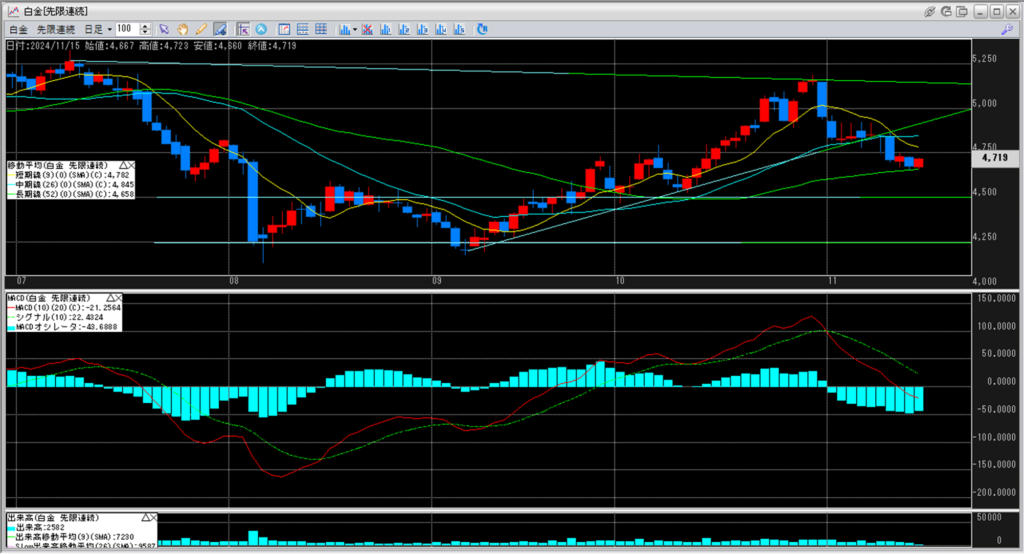Click the bar count field showing 100

pos(127,29)
